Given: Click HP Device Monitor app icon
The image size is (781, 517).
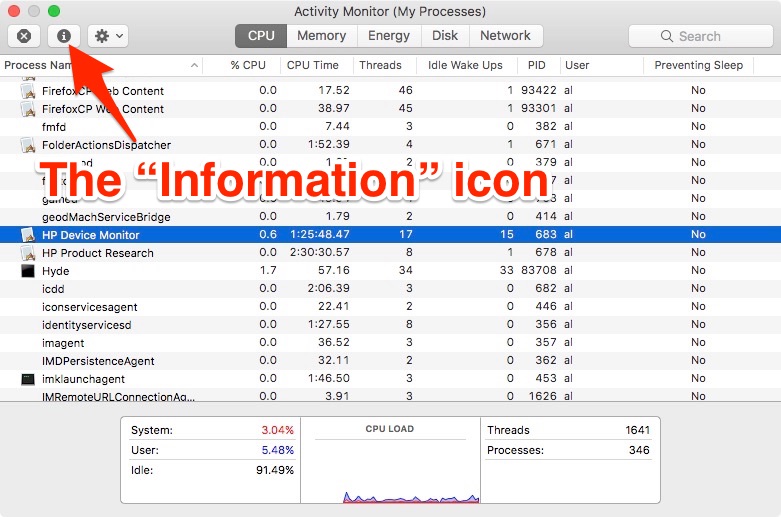Looking at the screenshot, I should point(28,235).
